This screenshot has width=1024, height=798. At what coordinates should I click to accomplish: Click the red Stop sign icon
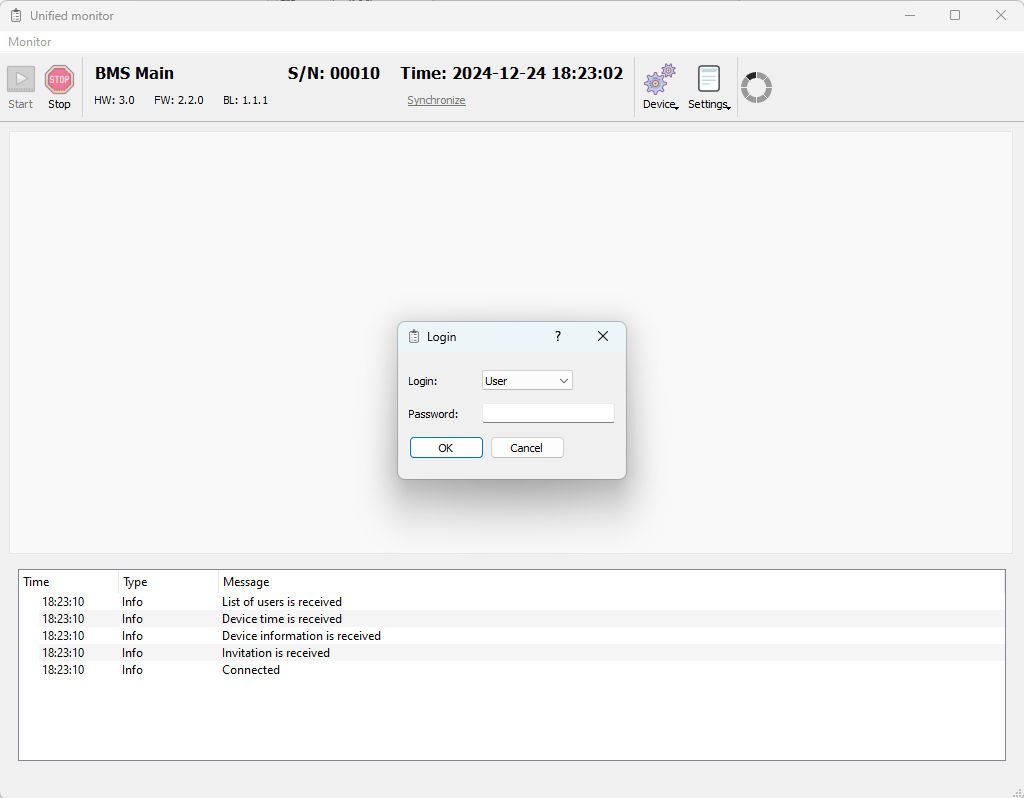point(59,80)
